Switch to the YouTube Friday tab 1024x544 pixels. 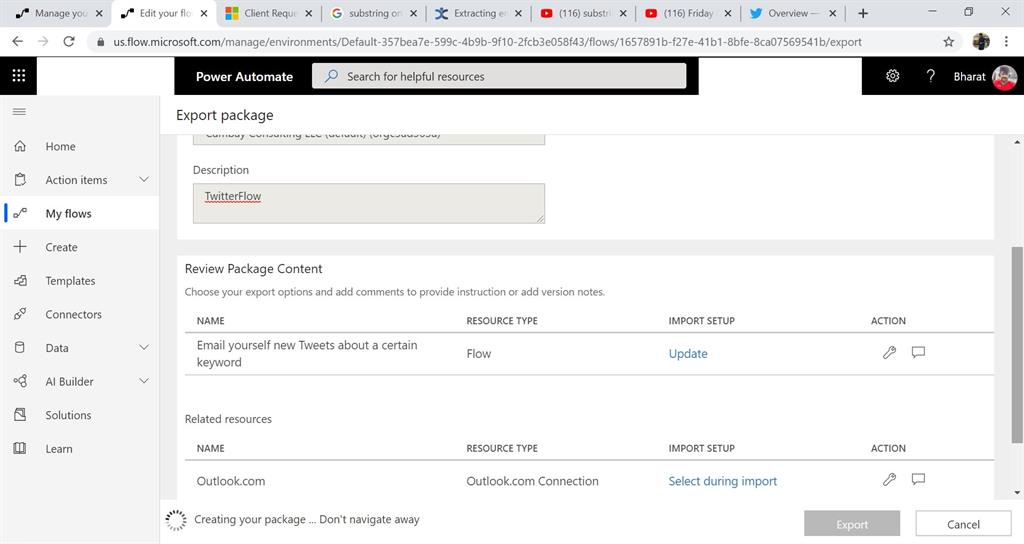pos(688,13)
